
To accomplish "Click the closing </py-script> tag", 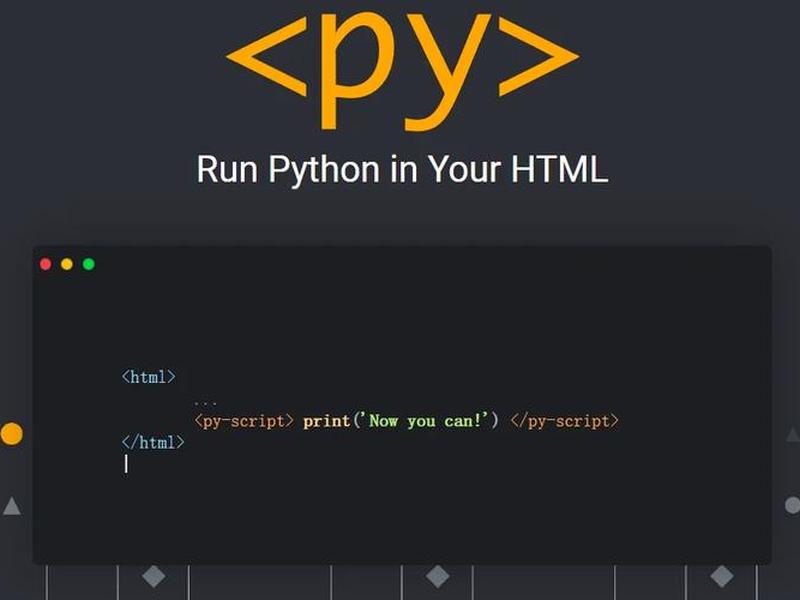I will pyautogui.click(x=564, y=421).
